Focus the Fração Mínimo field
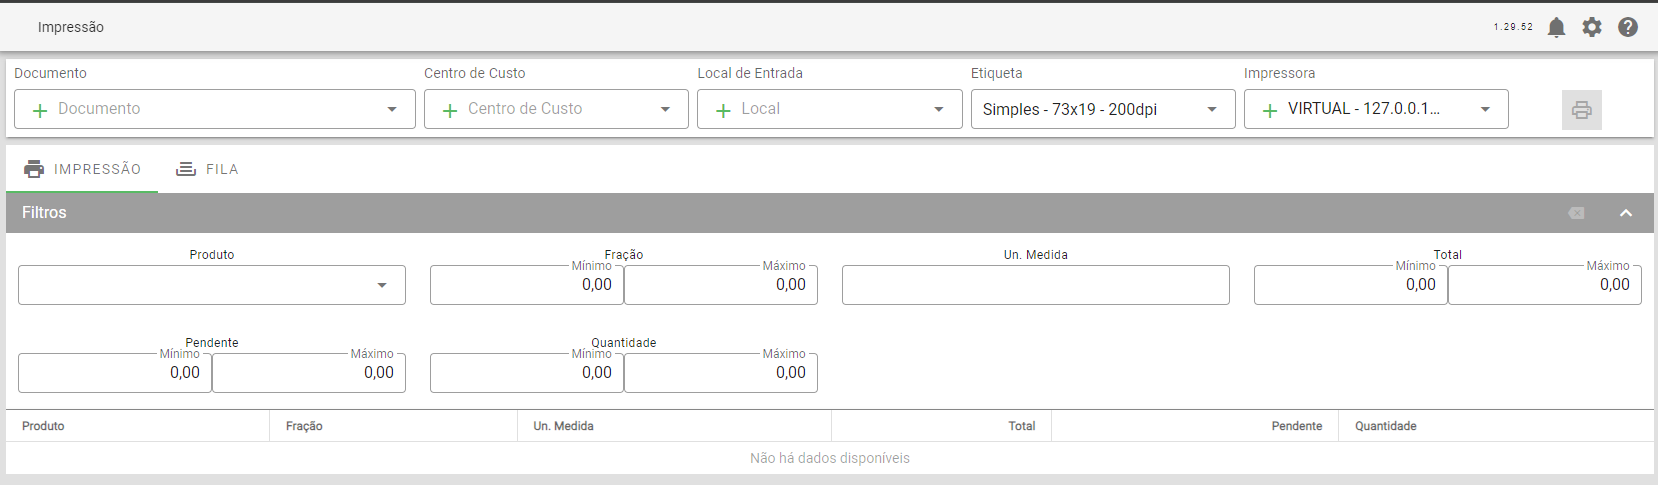Image resolution: width=1658 pixels, height=485 pixels. [527, 285]
